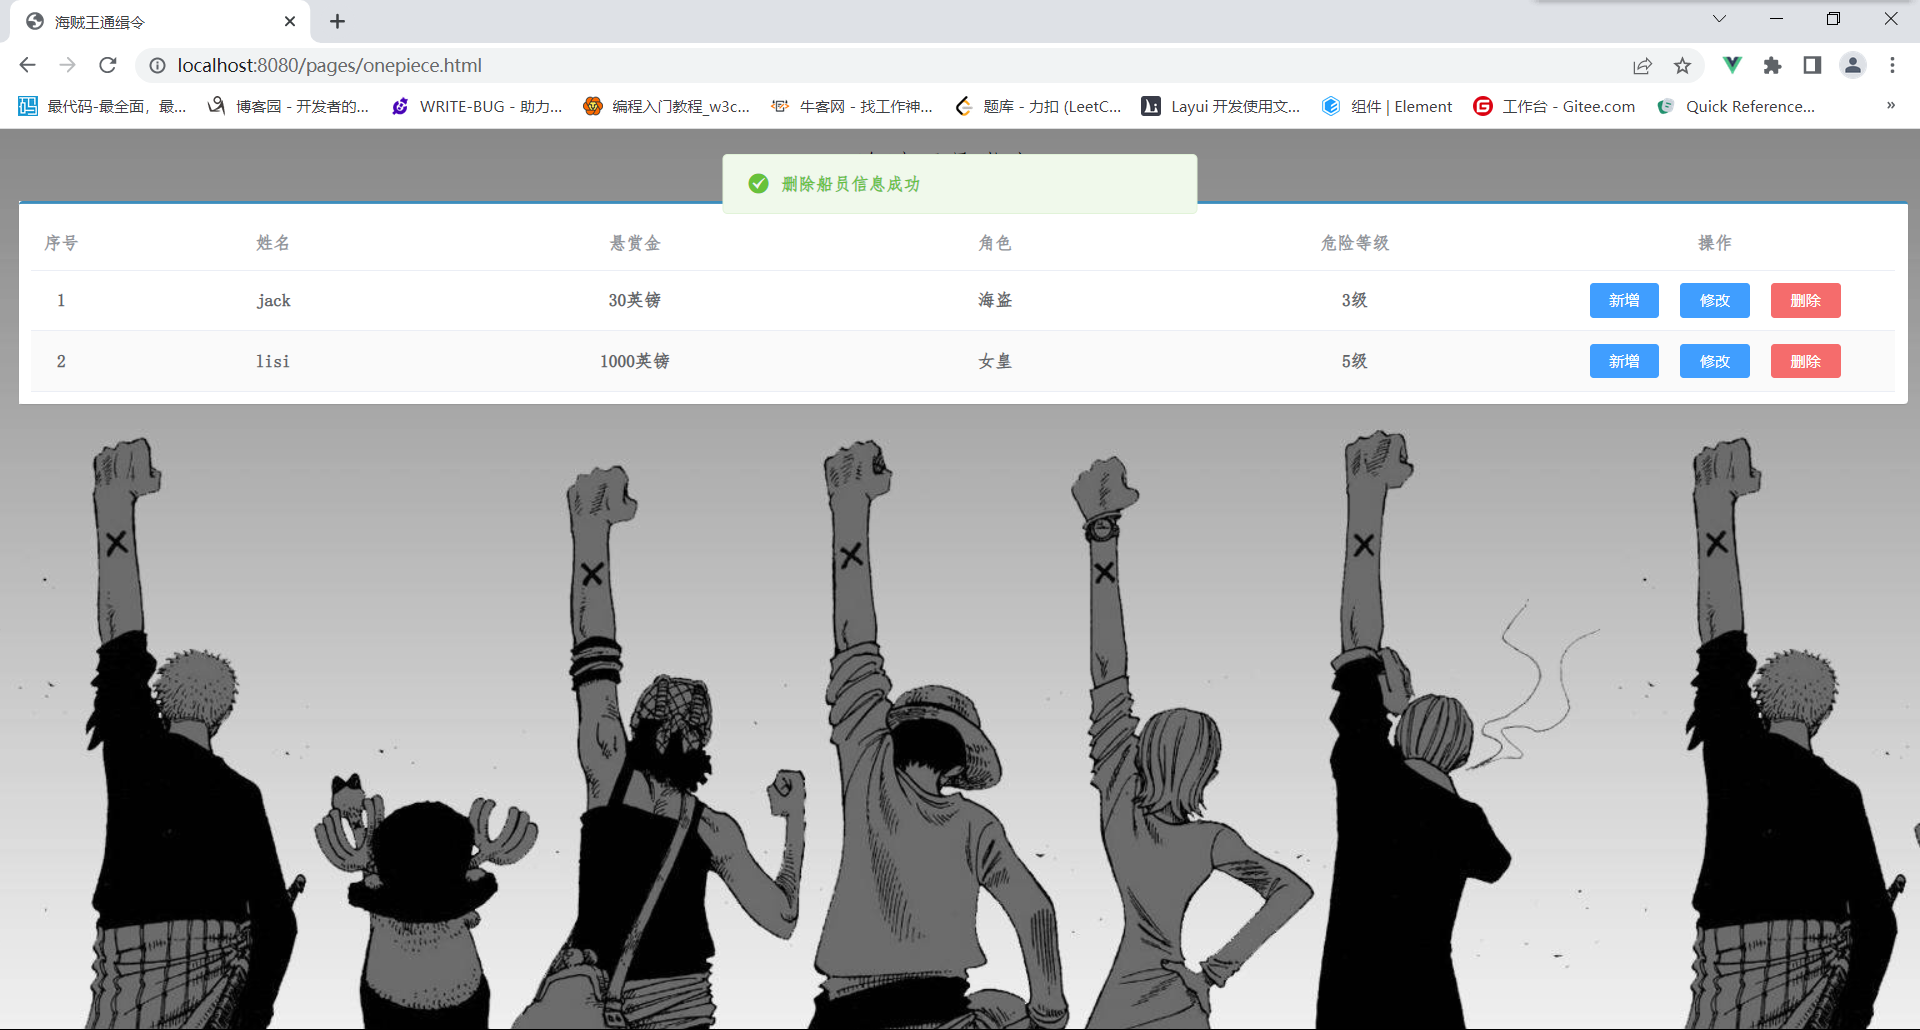Open Chrome's three-dot menu
The height and width of the screenshot is (1030, 1920).
click(x=1892, y=65)
